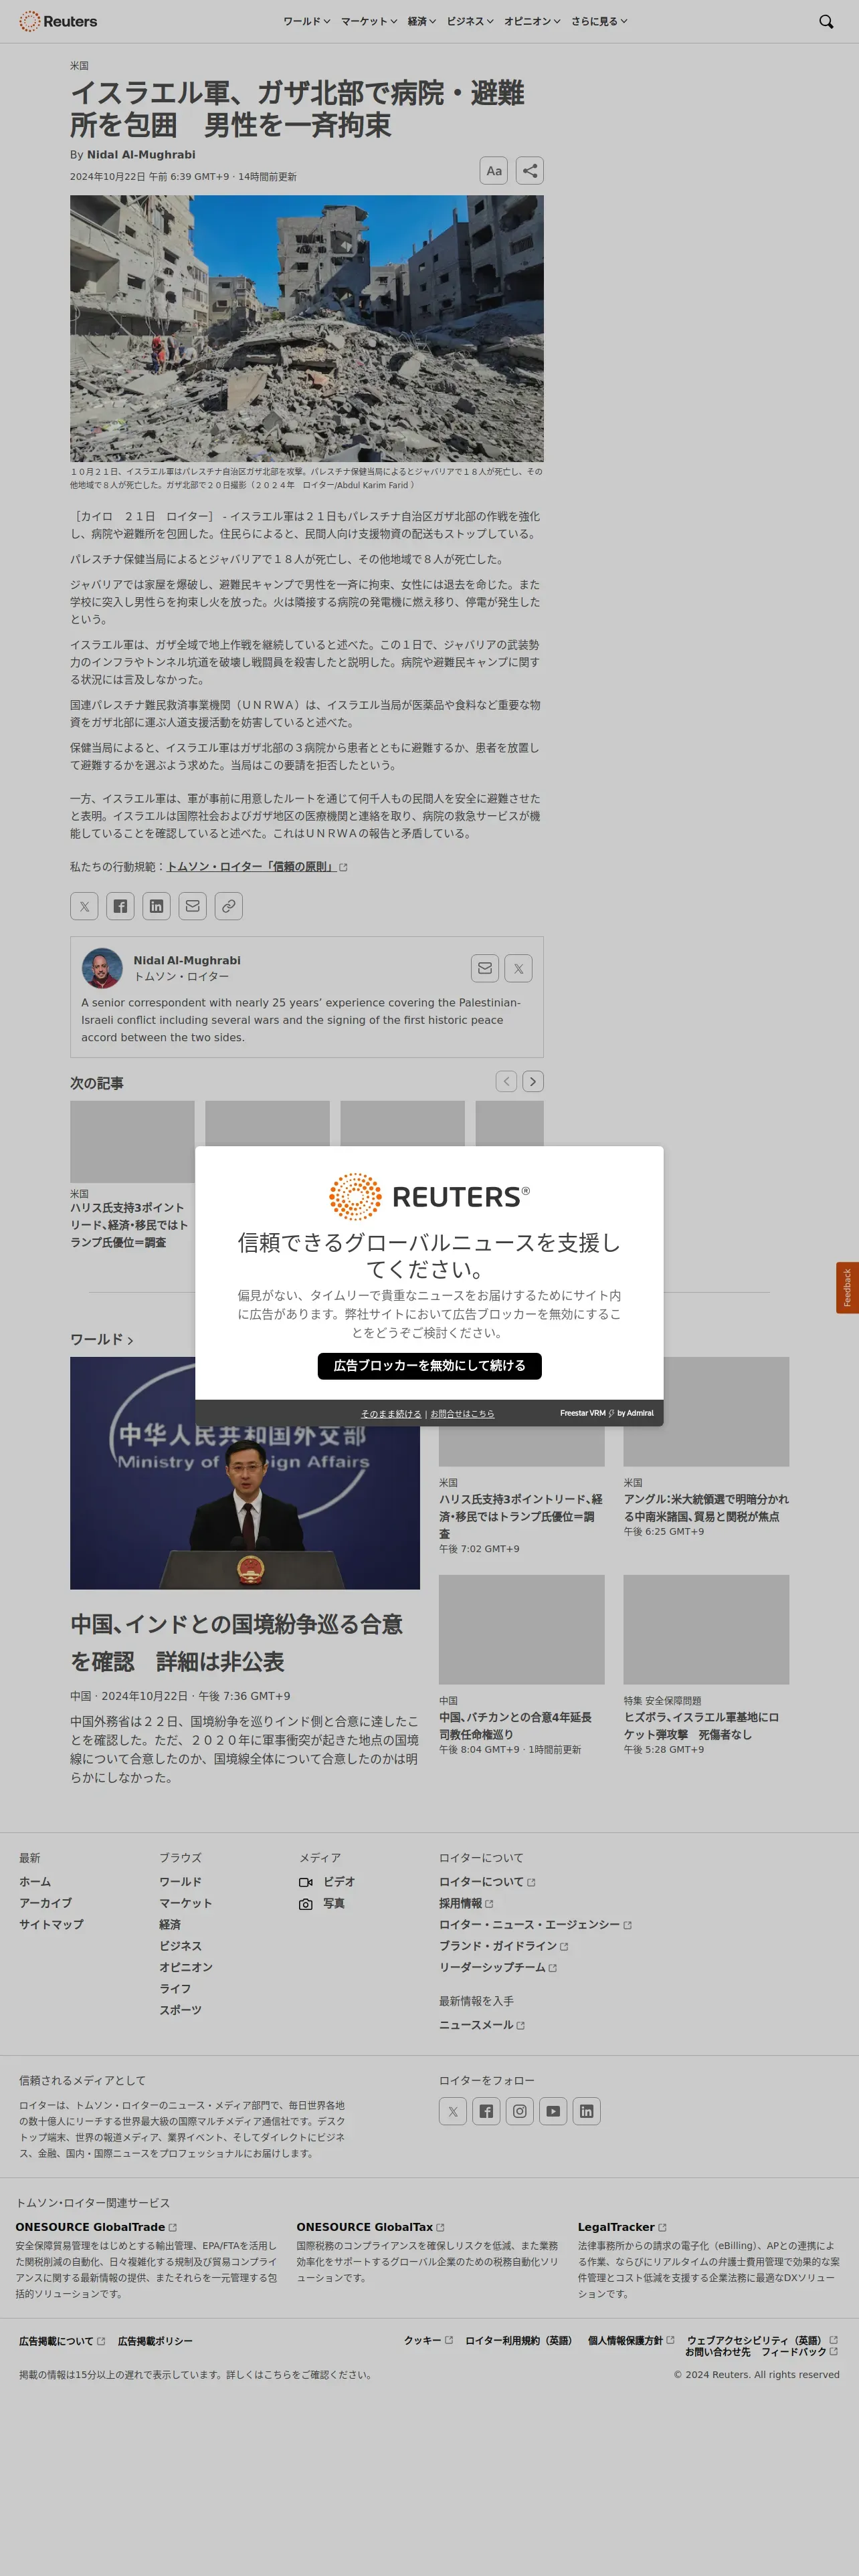This screenshot has width=859, height=2576.
Task: Follow Reuters on LinkedIn in footer
Action: [587, 2111]
